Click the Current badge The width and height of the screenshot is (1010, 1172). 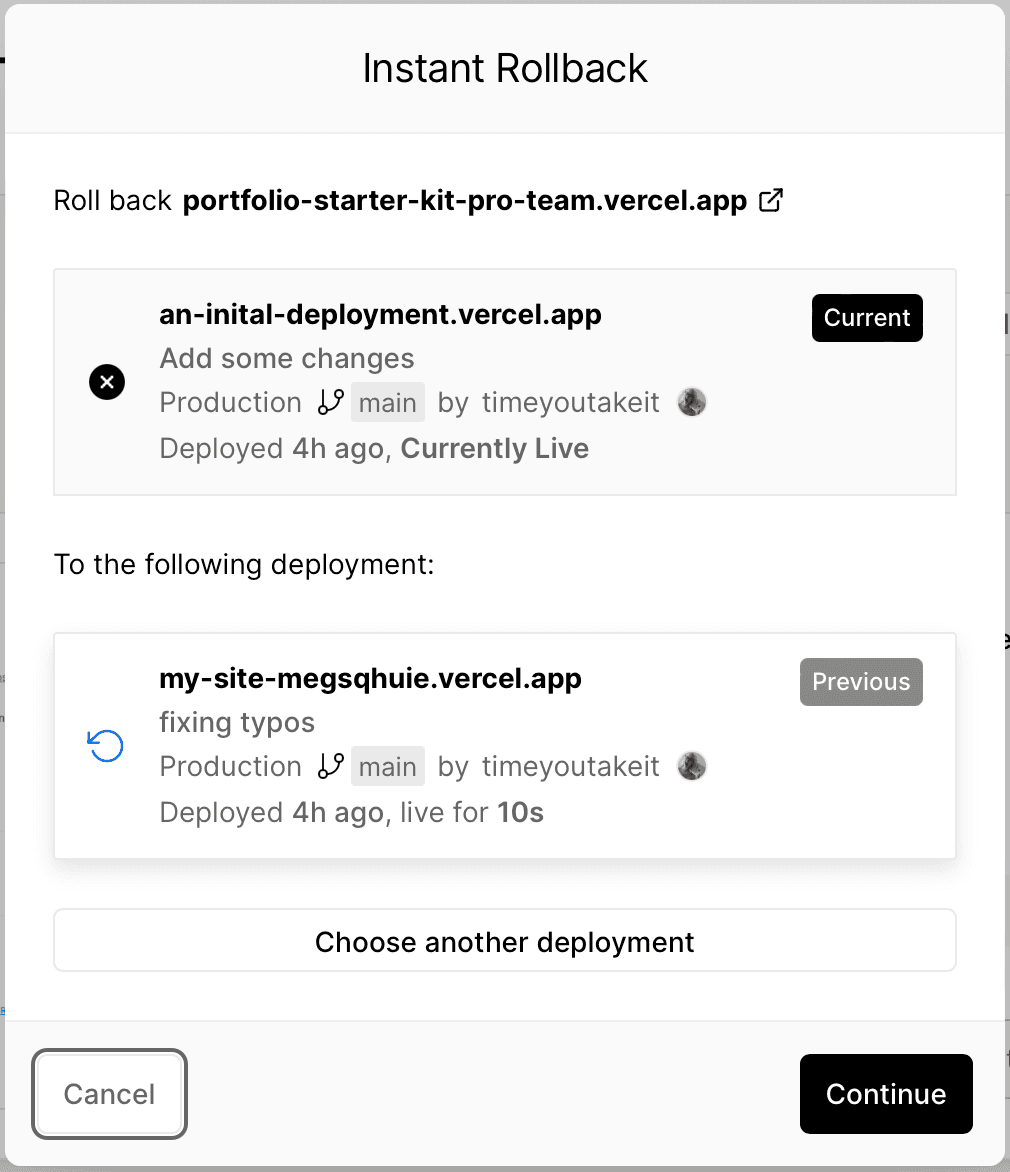pos(866,318)
